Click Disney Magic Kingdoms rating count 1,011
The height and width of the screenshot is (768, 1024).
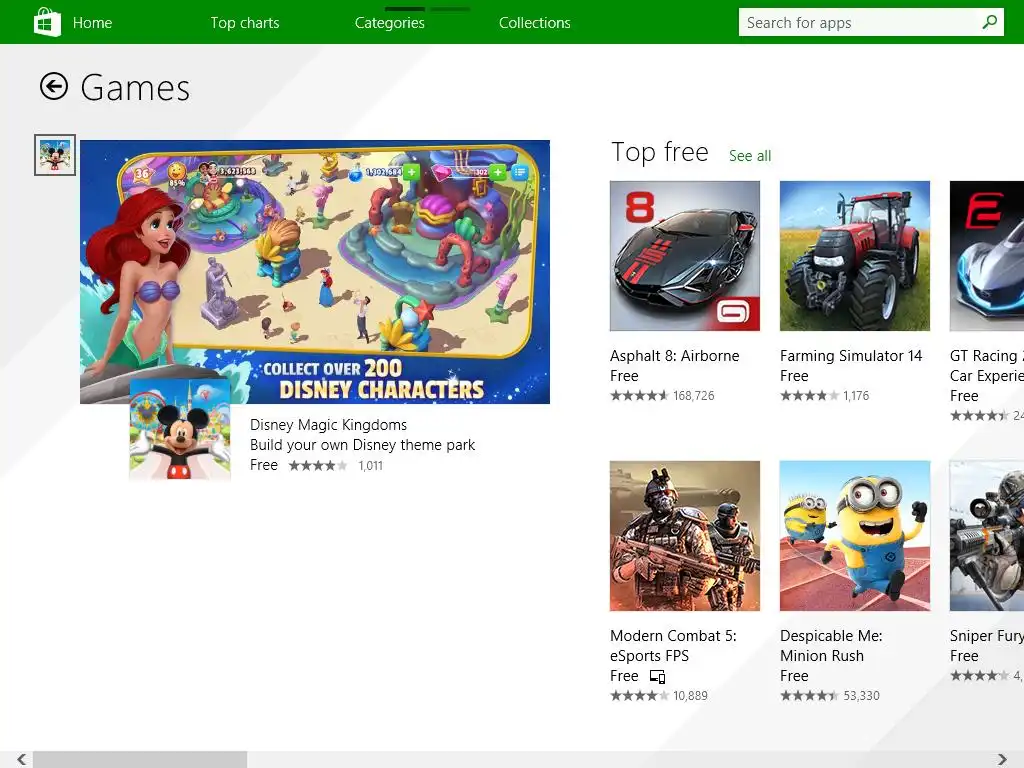pyautogui.click(x=370, y=466)
